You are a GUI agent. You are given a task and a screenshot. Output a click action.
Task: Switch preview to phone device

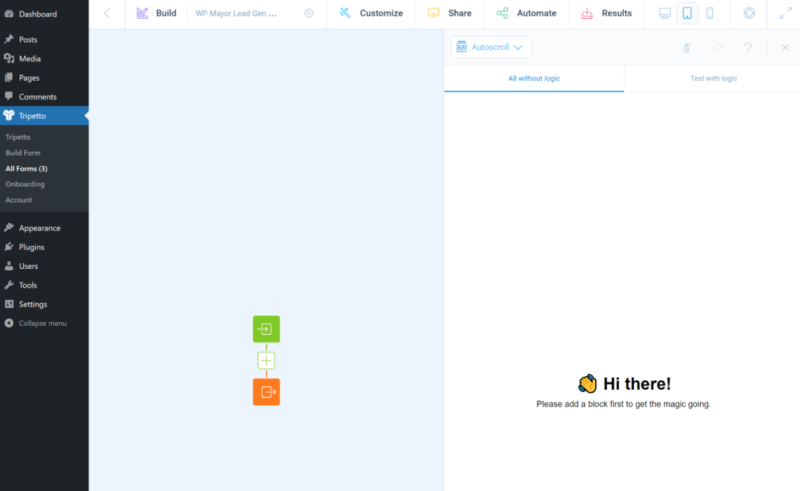pyautogui.click(x=710, y=13)
